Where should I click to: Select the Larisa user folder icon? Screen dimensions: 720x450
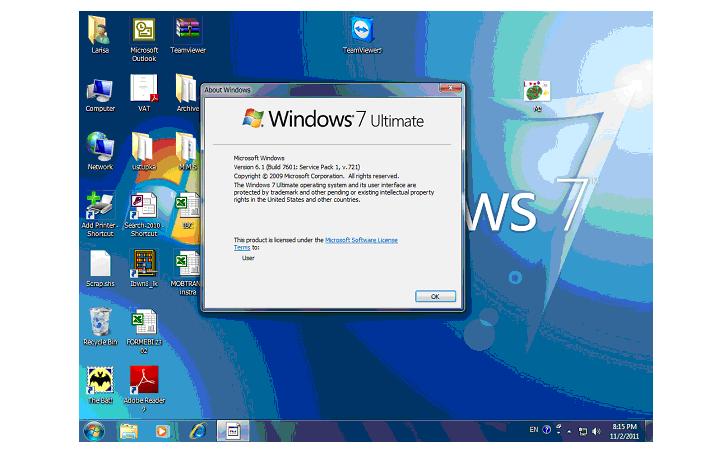click(x=100, y=35)
